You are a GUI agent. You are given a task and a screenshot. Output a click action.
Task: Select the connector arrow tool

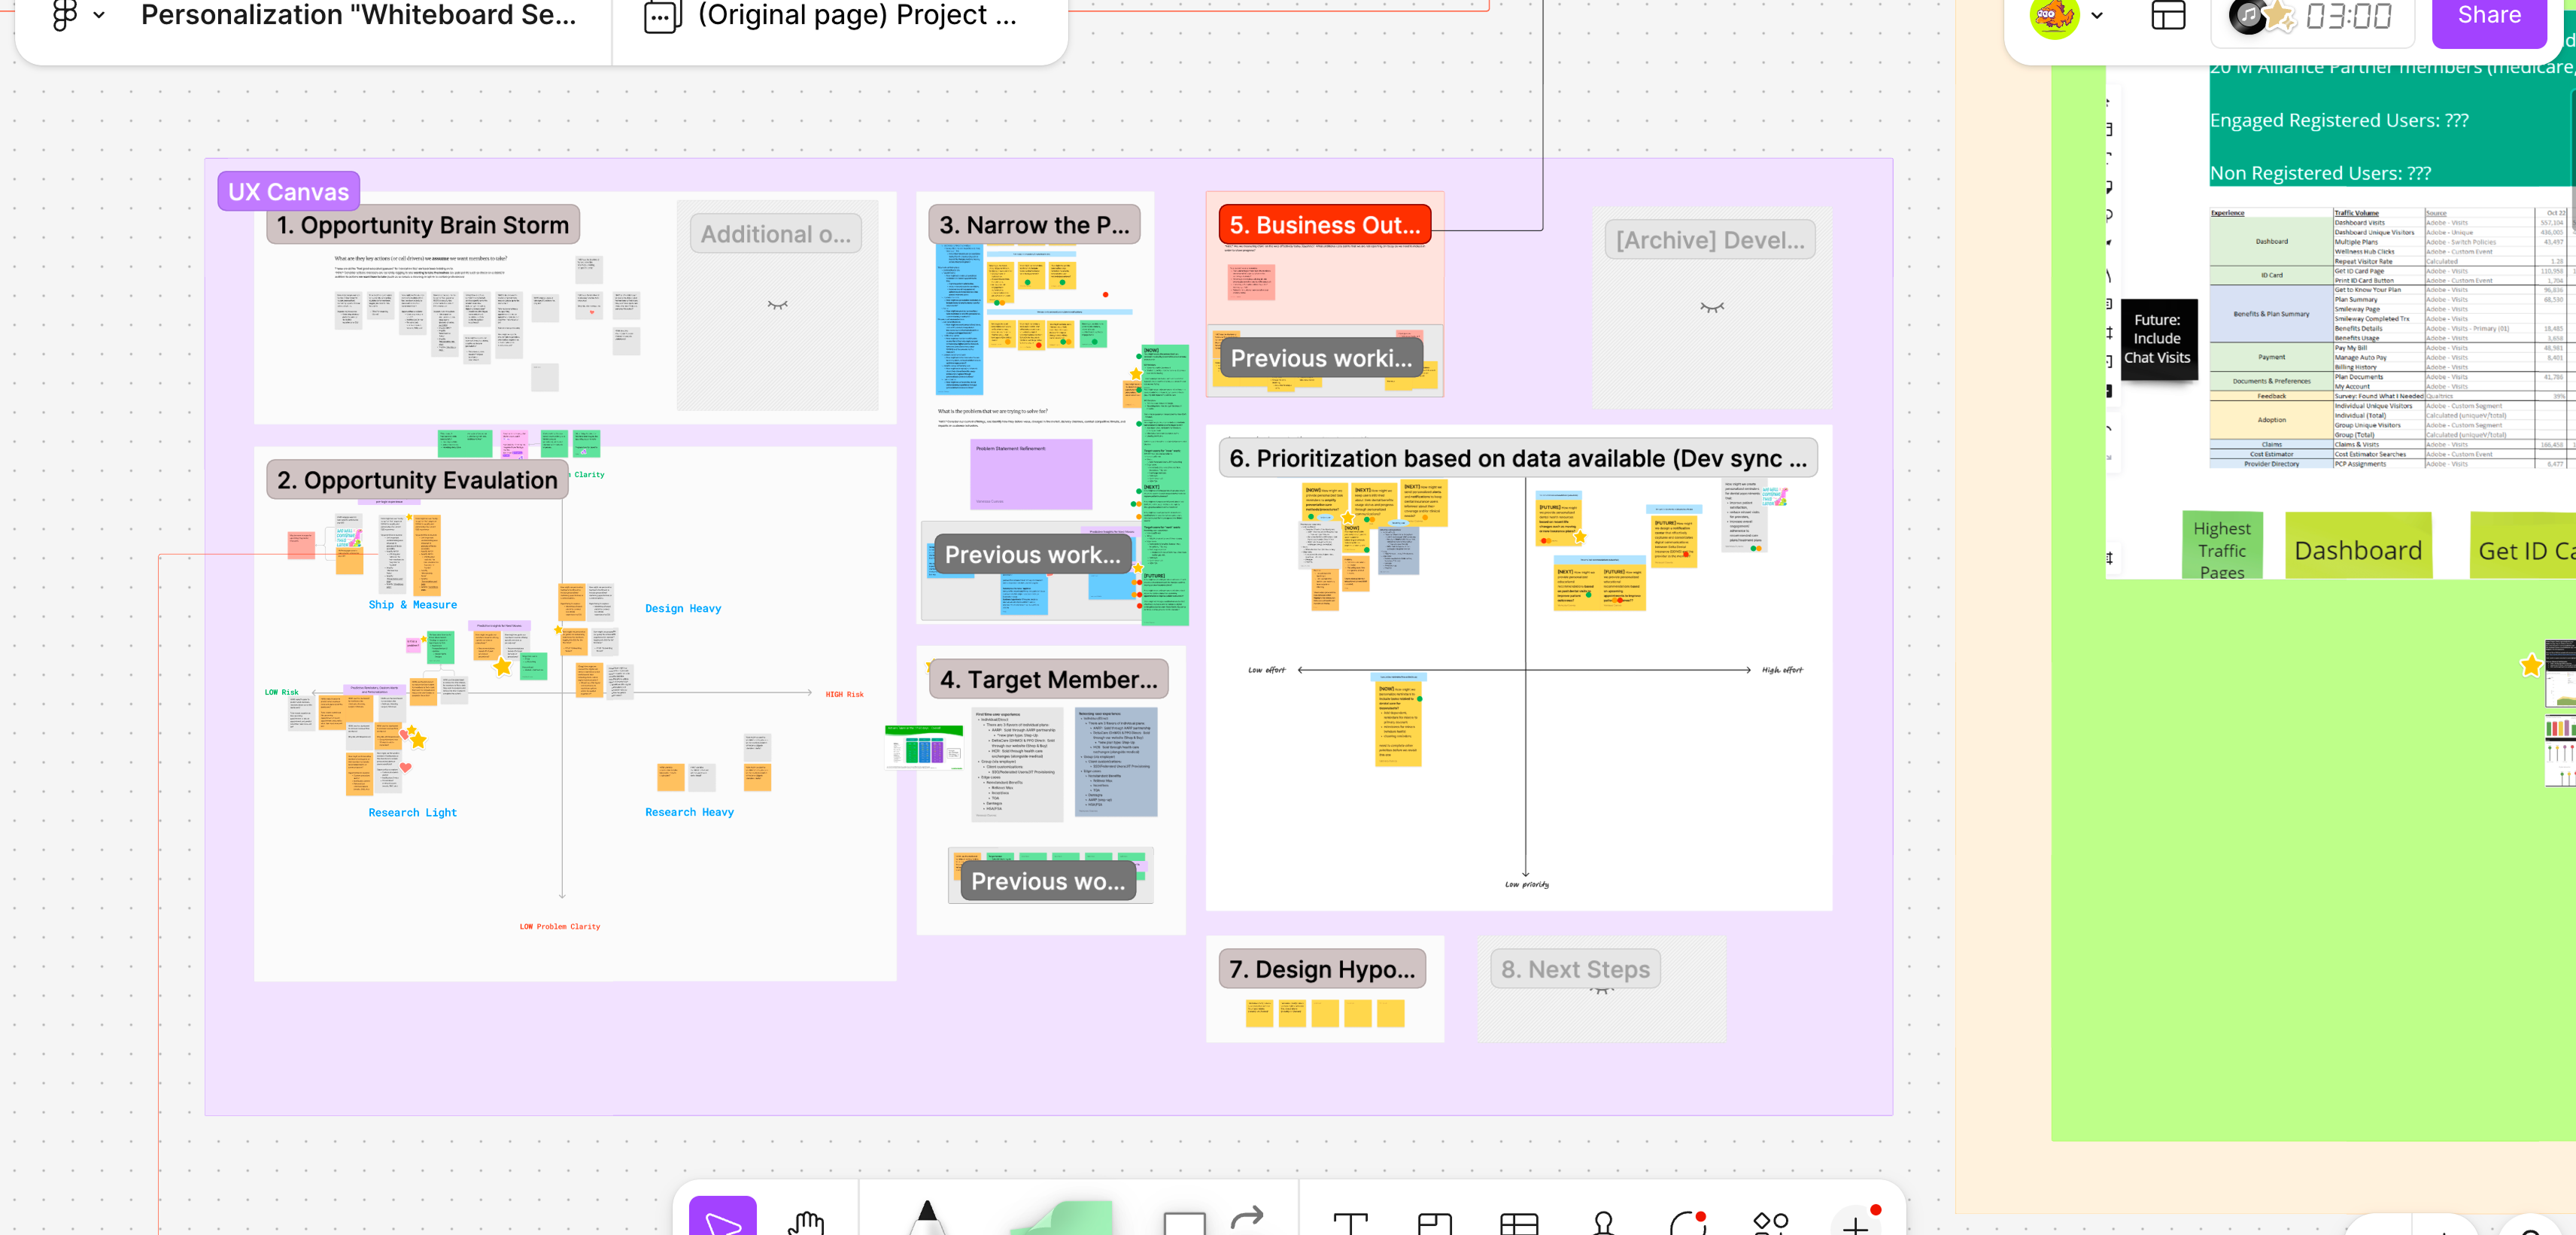pyautogui.click(x=1248, y=1218)
